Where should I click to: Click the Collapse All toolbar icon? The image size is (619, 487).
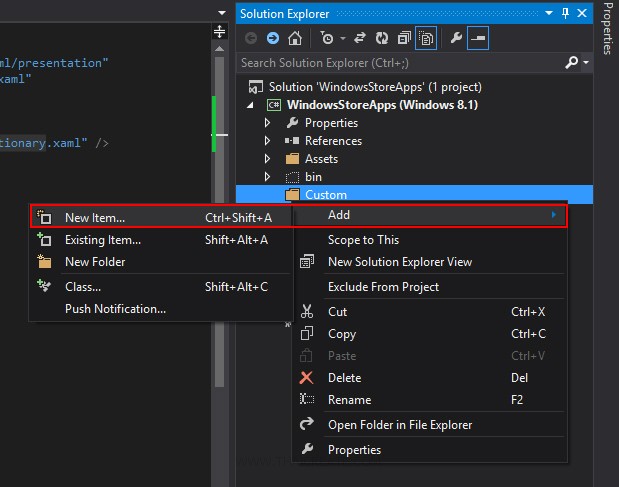coord(404,38)
